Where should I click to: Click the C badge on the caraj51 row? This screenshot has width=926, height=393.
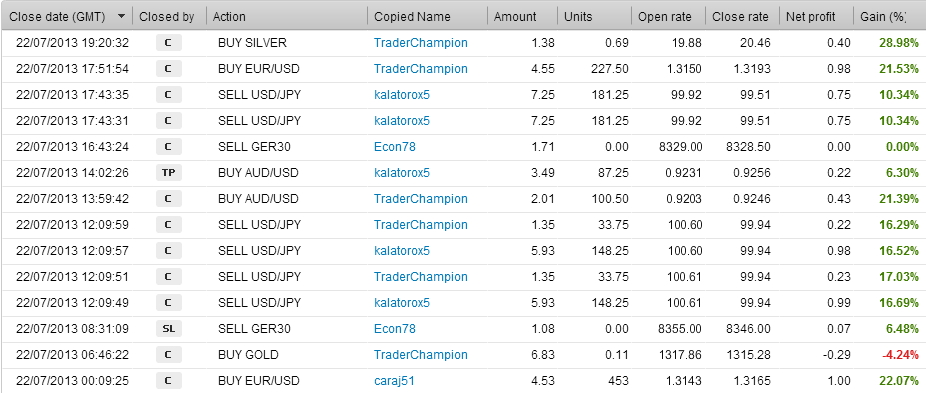point(168,381)
